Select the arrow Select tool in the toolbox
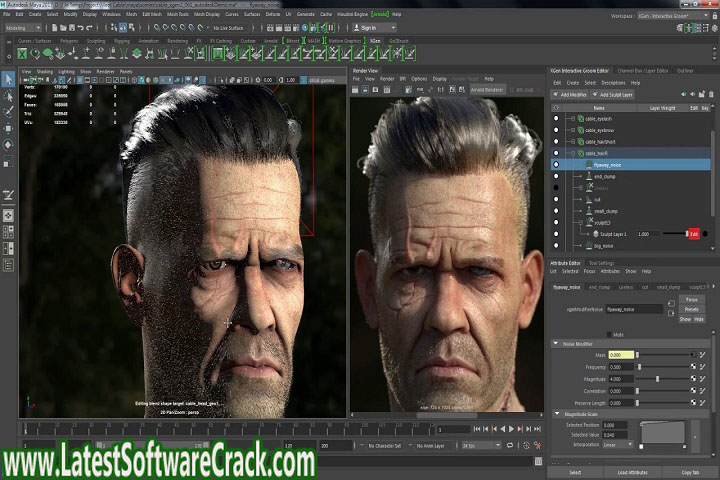The width and height of the screenshot is (720, 480). [x=8, y=79]
